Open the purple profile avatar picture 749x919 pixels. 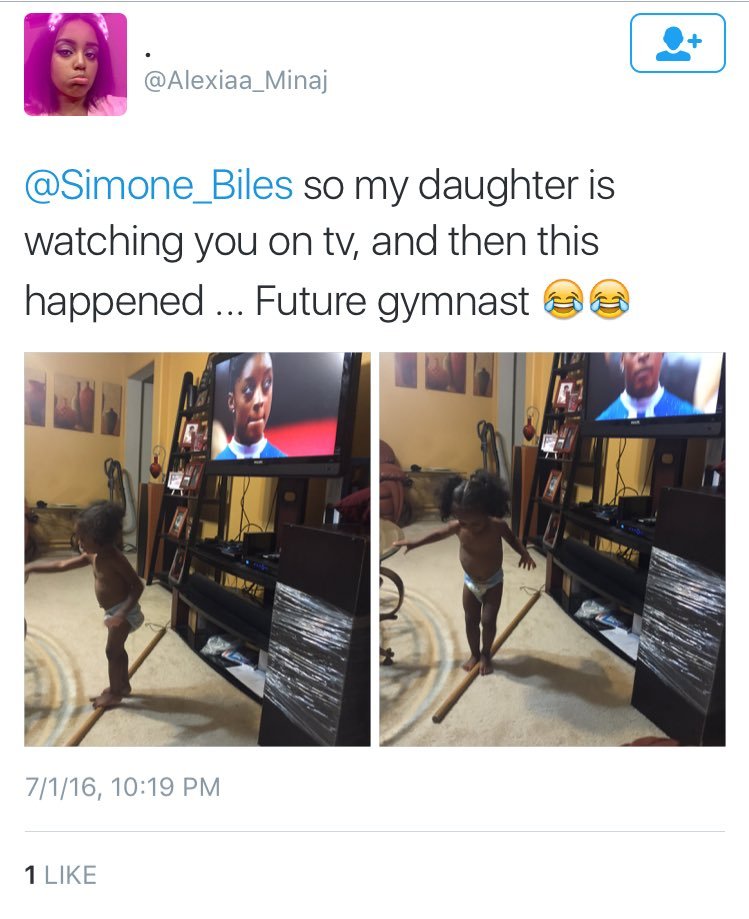point(75,64)
